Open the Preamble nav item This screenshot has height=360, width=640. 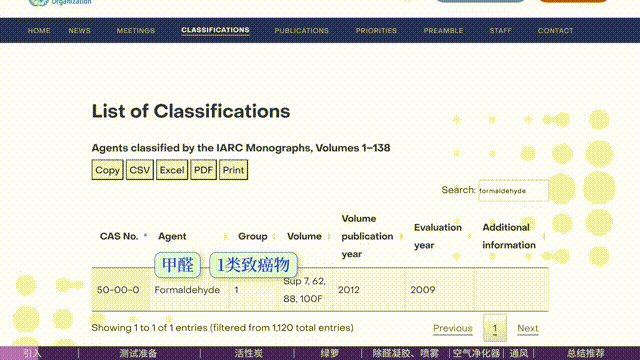pos(443,31)
